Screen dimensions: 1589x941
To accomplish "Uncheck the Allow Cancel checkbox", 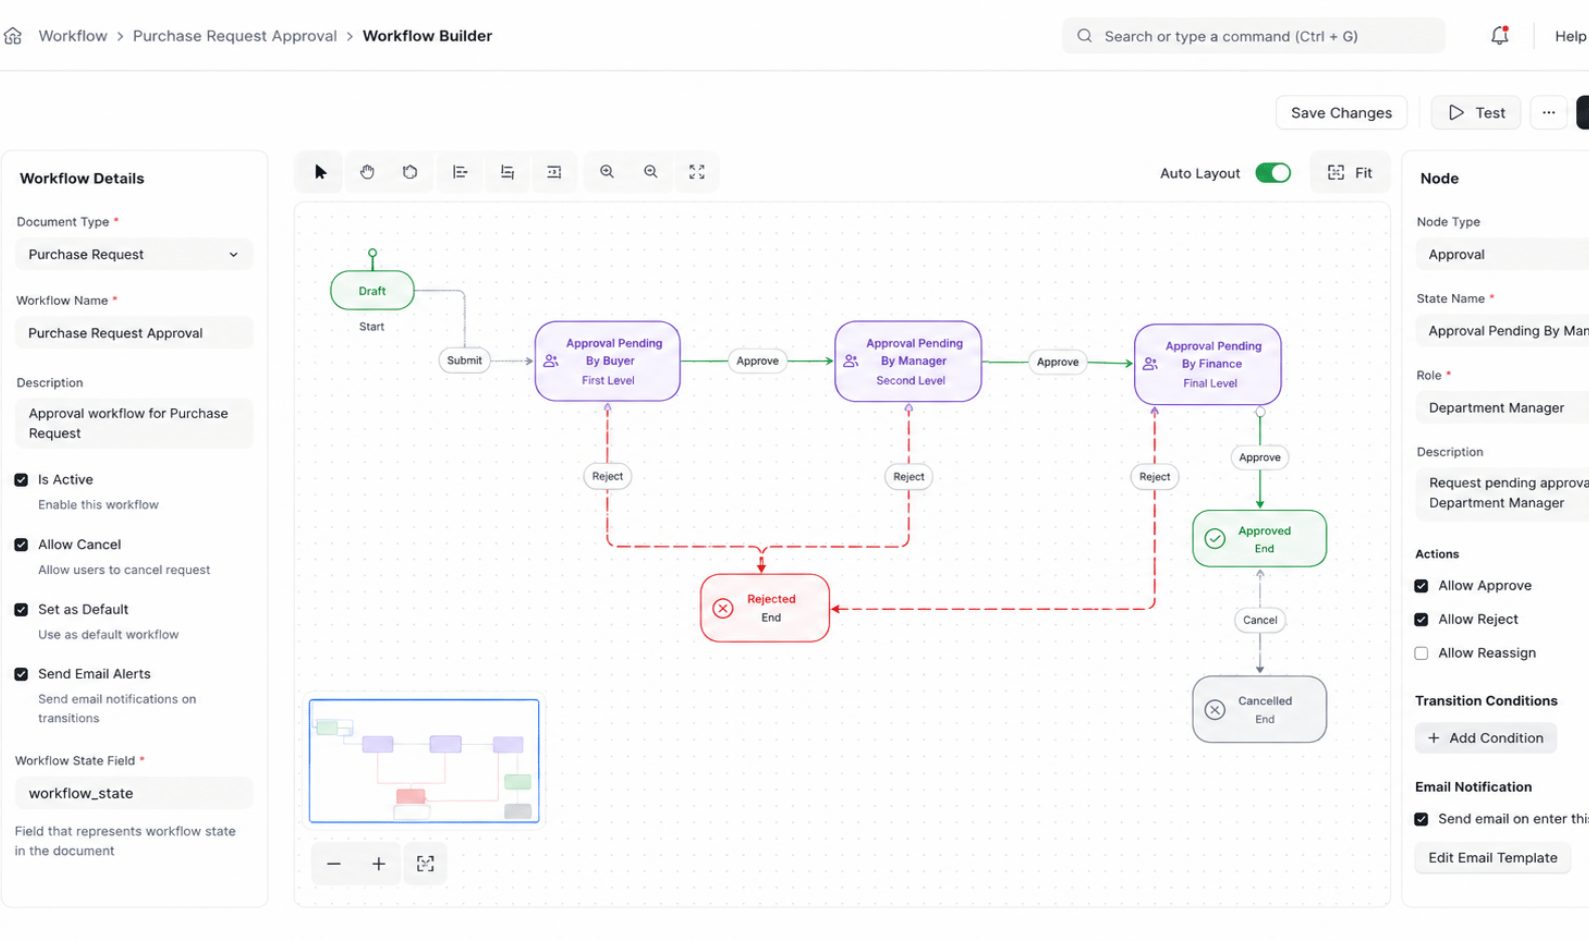I will click(x=21, y=545).
